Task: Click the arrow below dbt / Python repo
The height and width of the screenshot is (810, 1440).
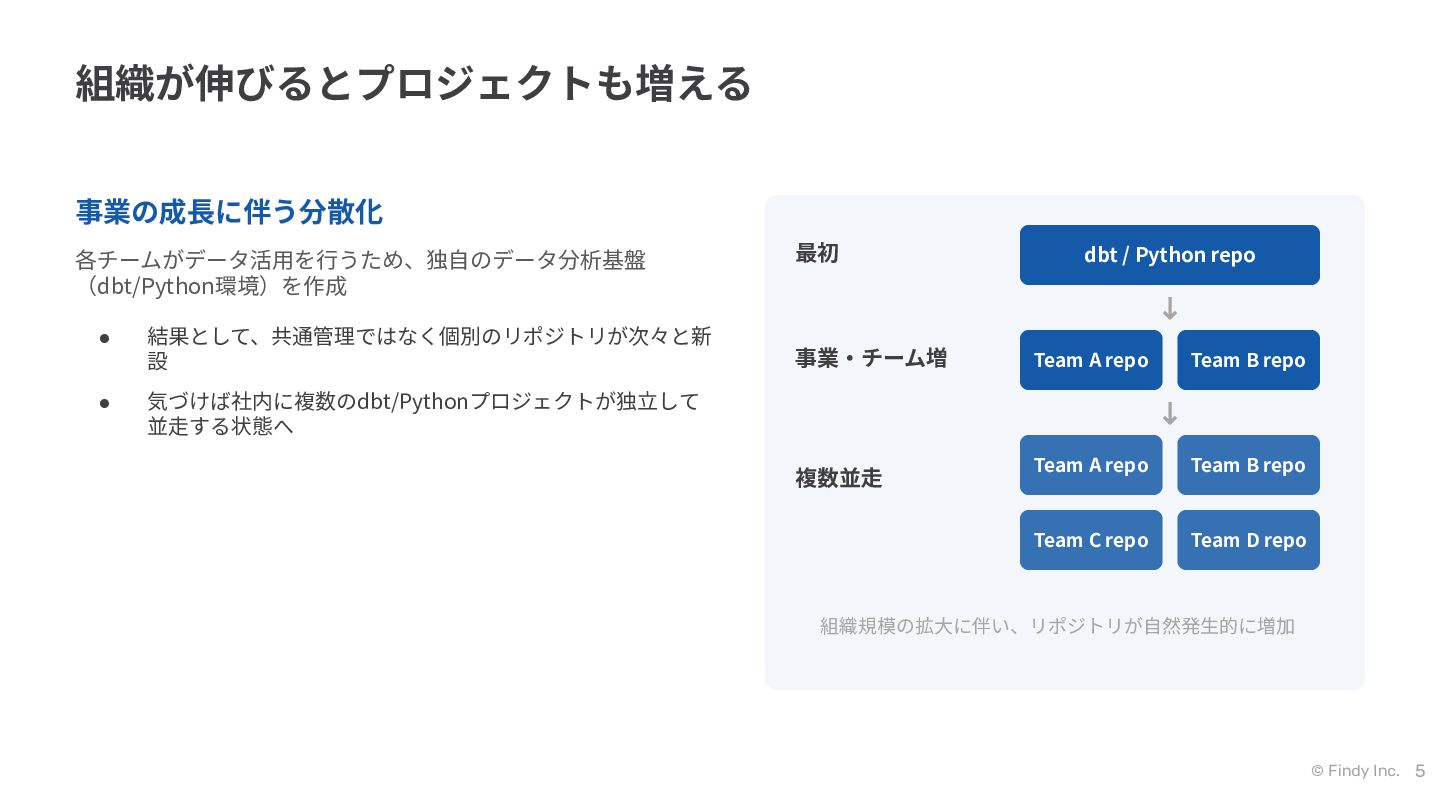Action: tap(1170, 308)
